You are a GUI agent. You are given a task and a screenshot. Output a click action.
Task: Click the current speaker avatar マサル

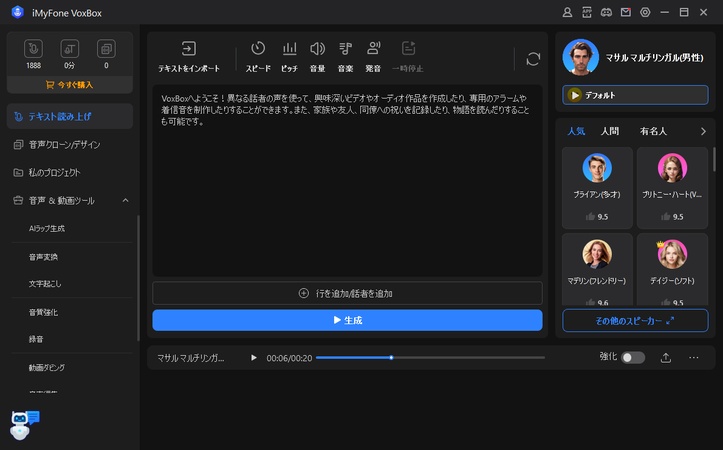(x=581, y=57)
